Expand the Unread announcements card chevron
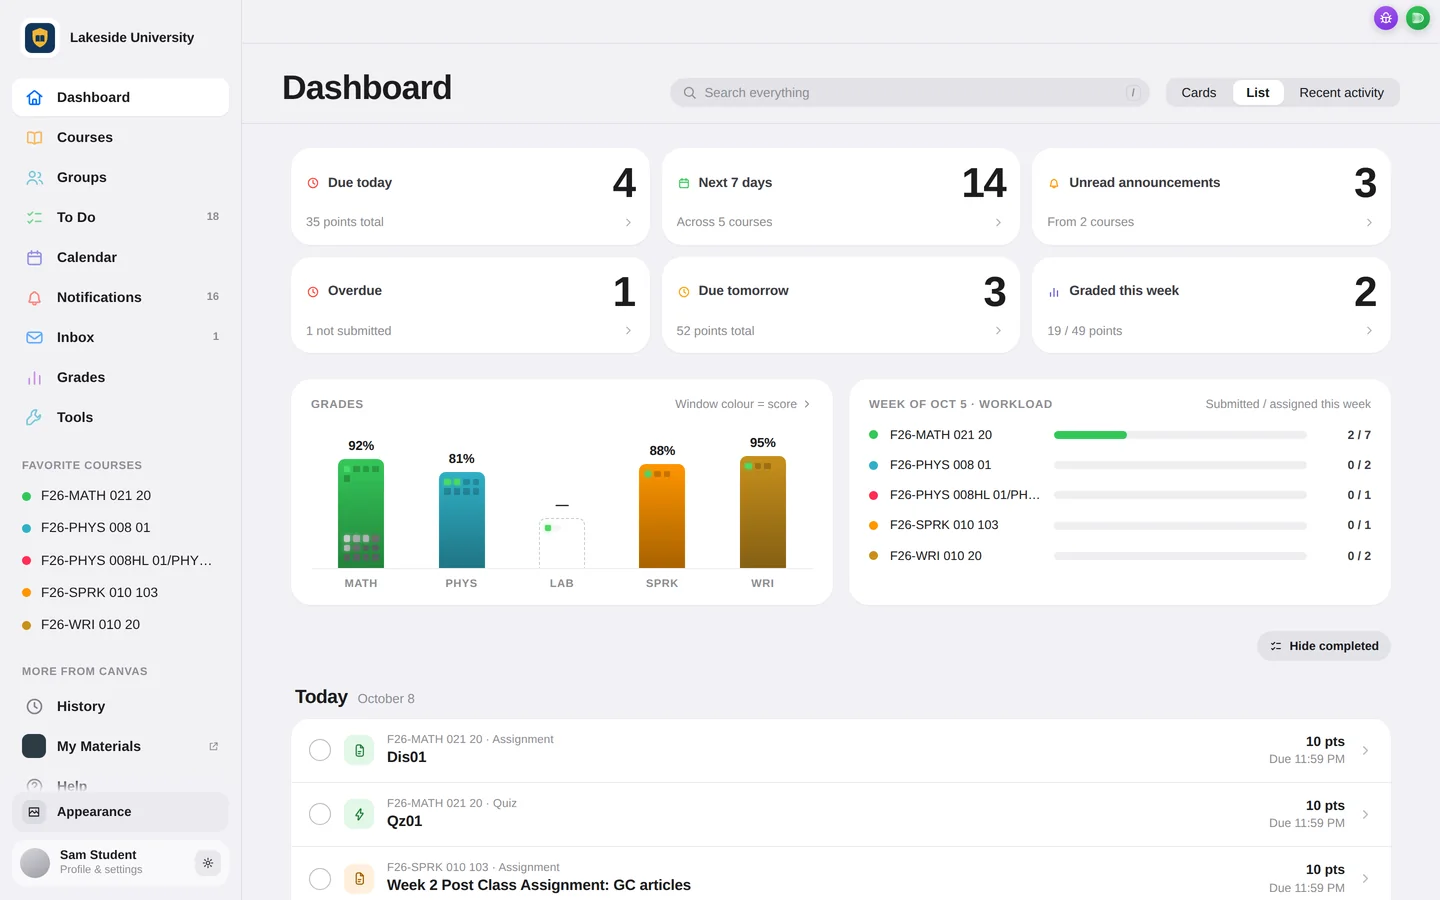 click(x=1369, y=222)
